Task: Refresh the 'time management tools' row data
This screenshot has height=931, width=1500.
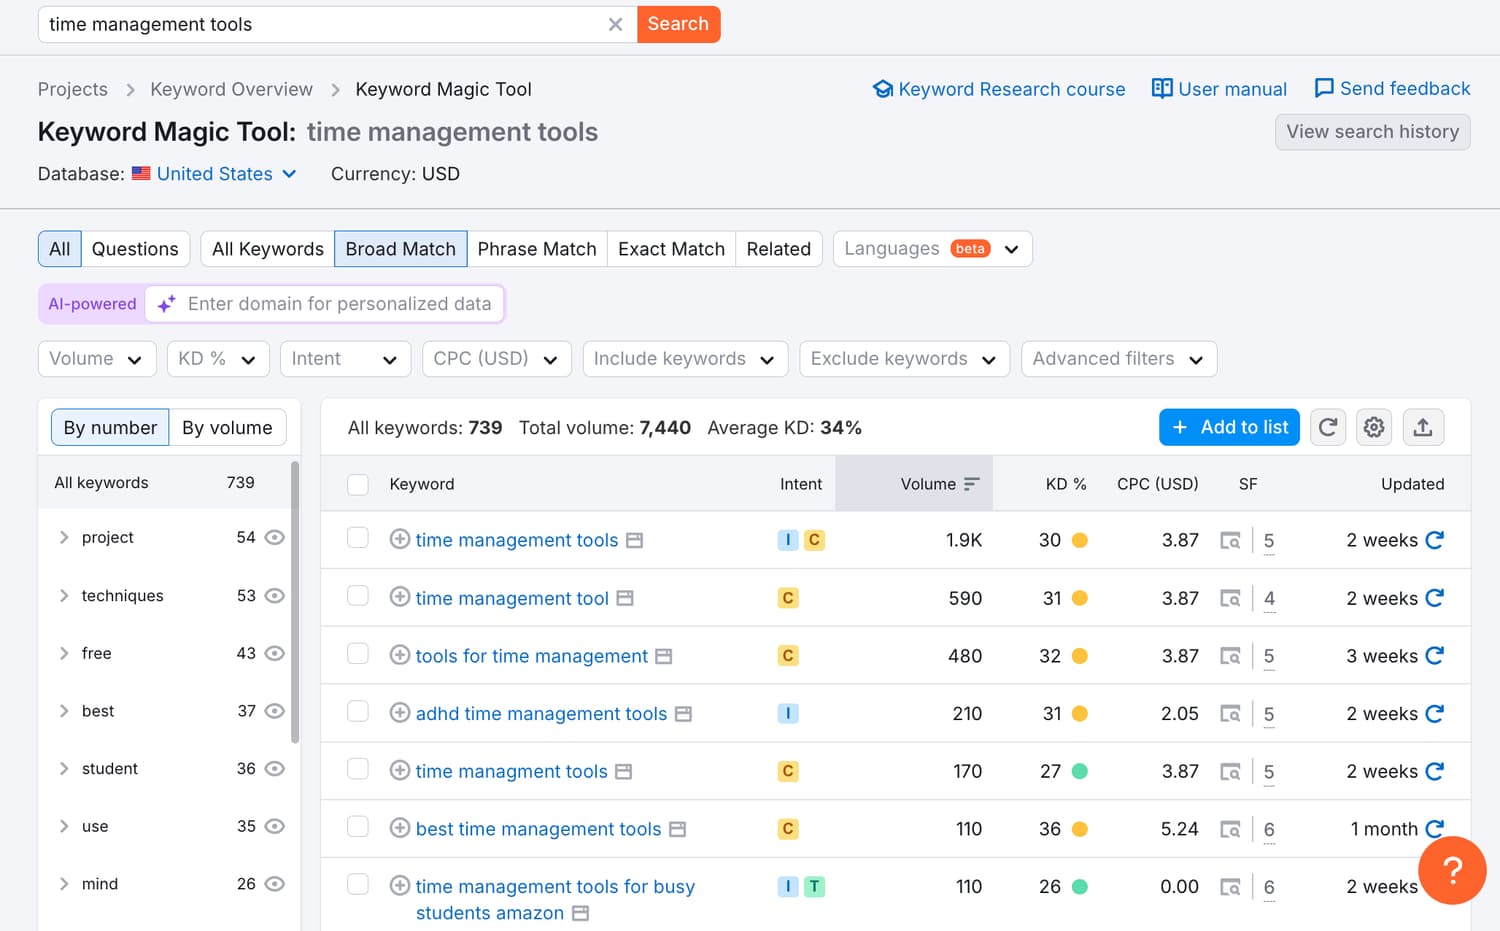Action: (x=1434, y=540)
